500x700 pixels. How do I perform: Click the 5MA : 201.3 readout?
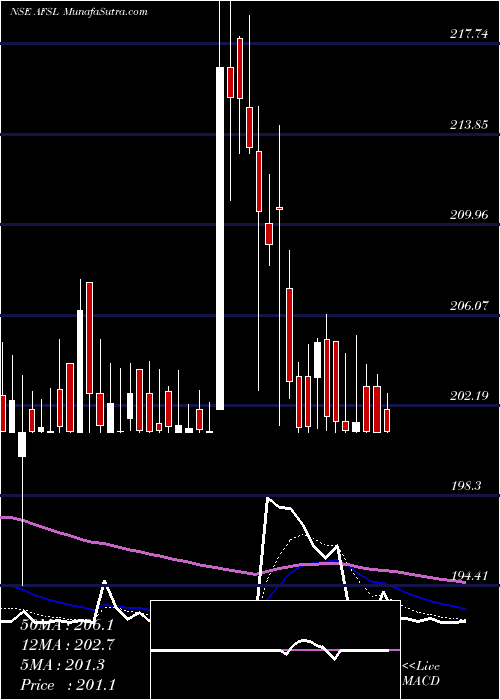(x=62, y=665)
